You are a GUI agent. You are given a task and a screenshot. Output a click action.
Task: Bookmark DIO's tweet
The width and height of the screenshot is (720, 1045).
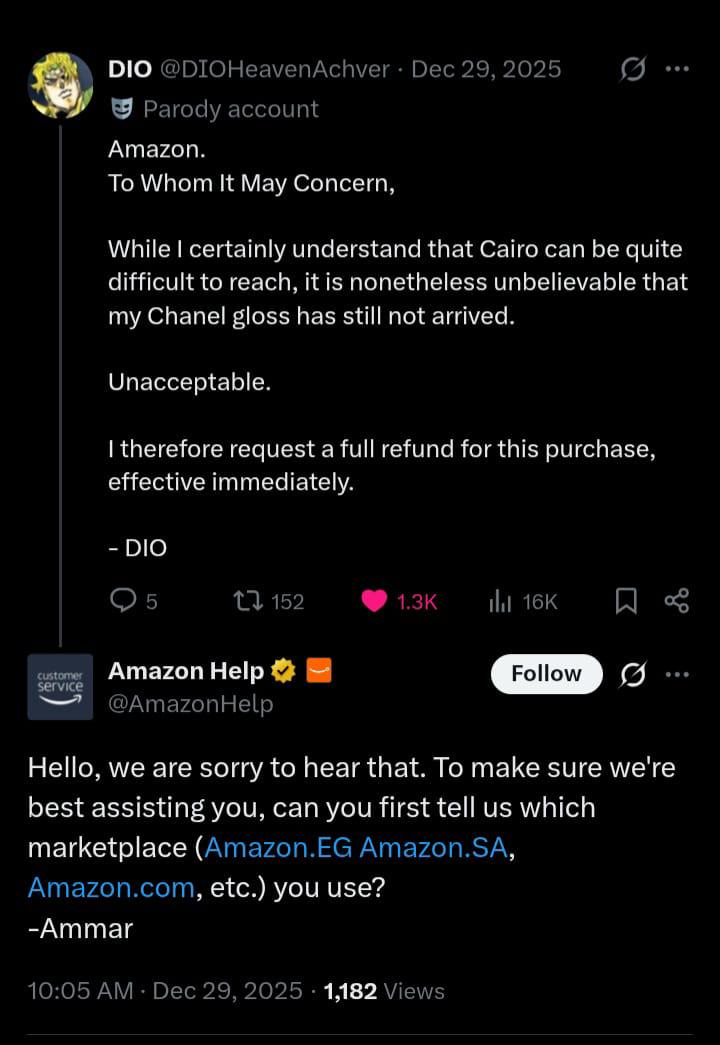pyautogui.click(x=626, y=600)
